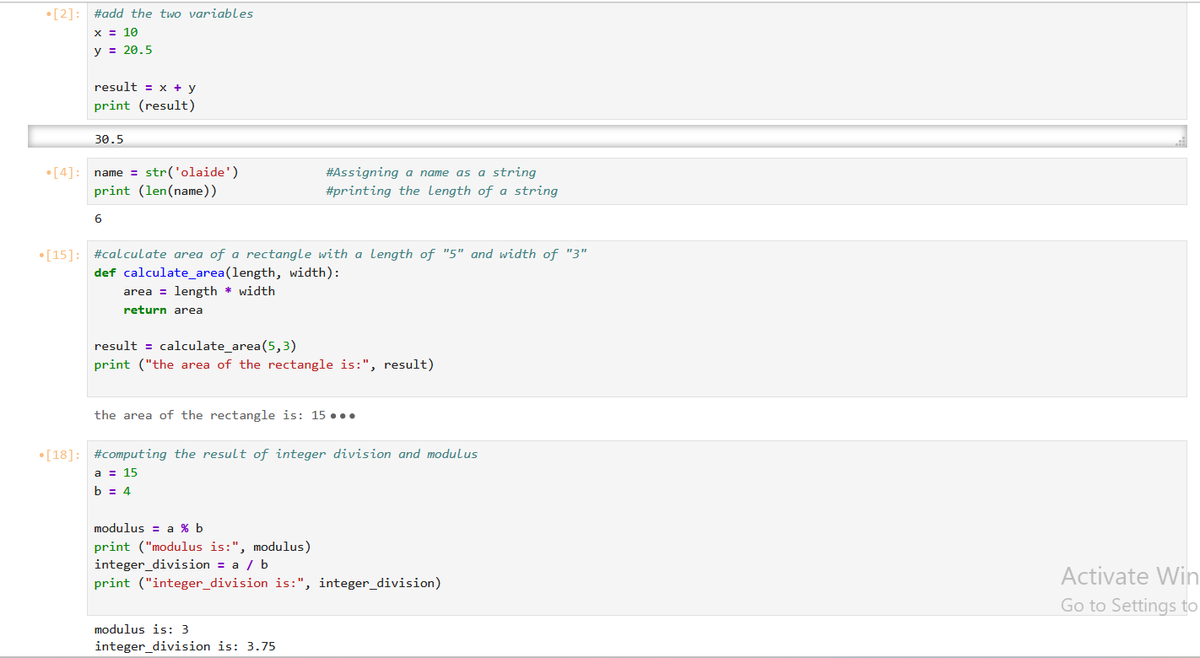Click comment '#Assigning a name as a string'

[431, 173]
